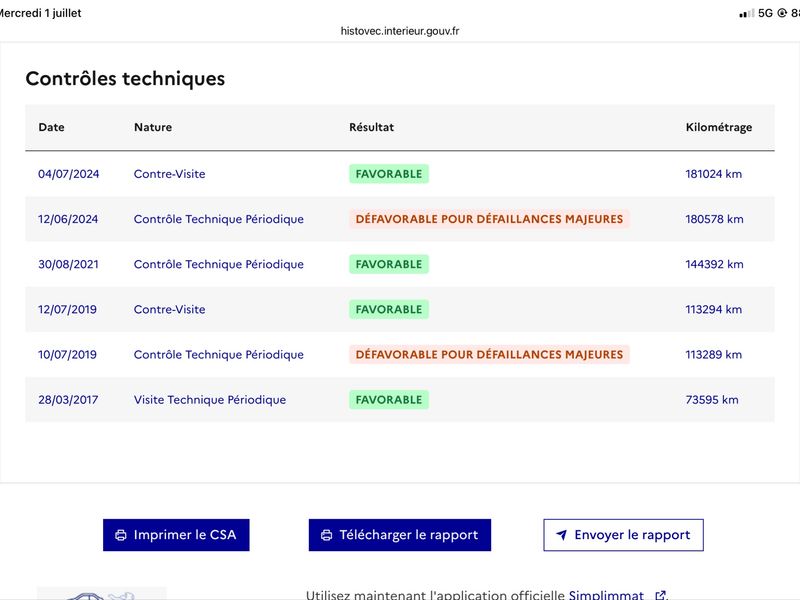
Task: Click the 28/03/2017 Visite Technique Périodique entry
Action: point(399,399)
